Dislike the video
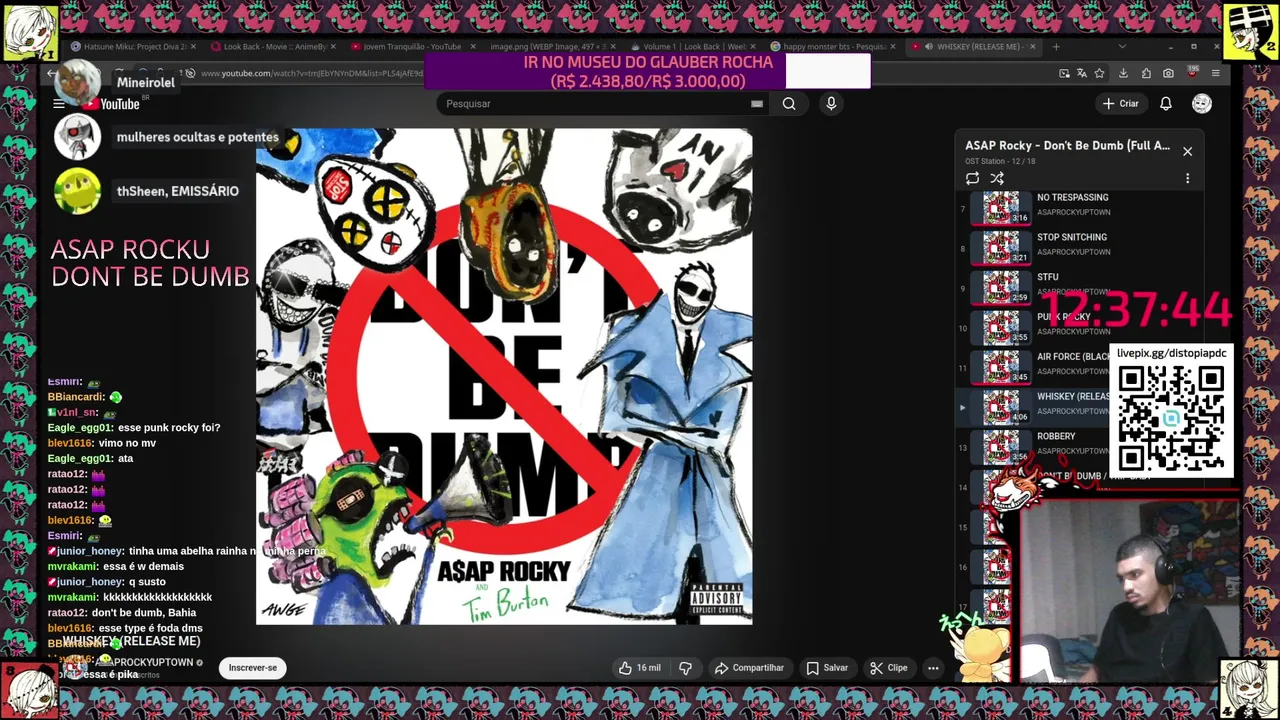 click(x=686, y=668)
